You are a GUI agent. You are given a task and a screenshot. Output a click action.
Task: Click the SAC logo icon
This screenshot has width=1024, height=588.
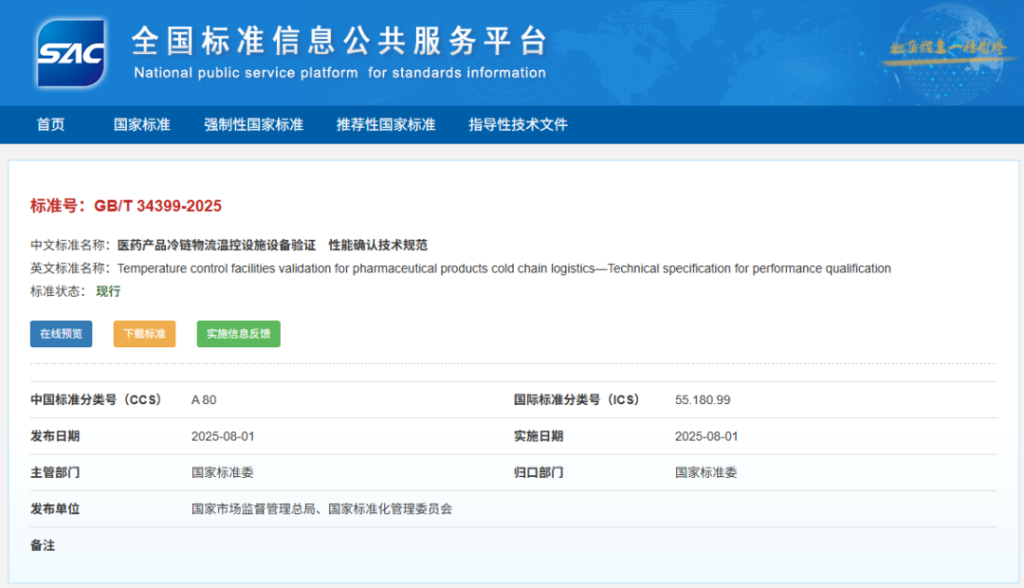point(71,53)
